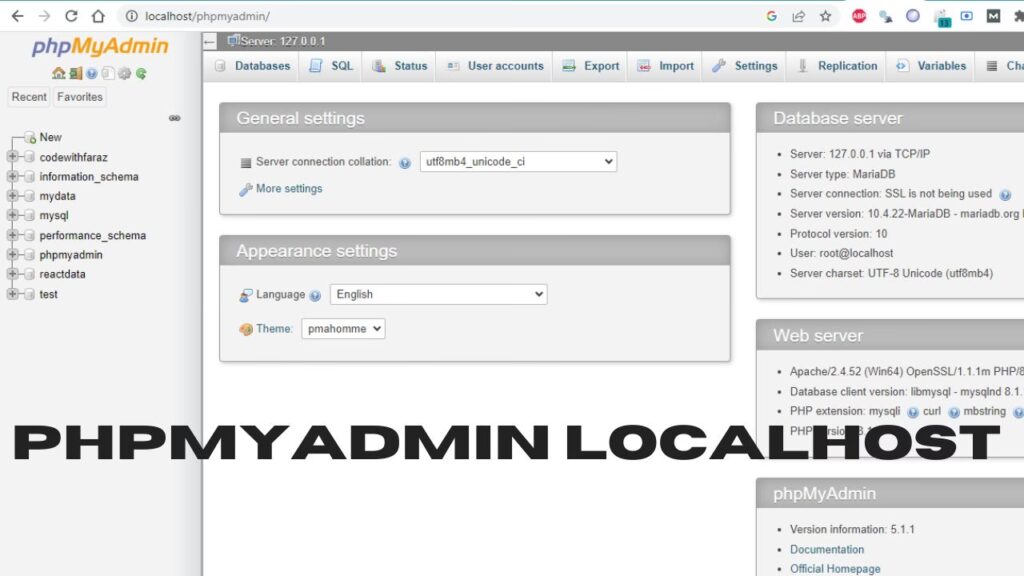This screenshot has width=1024, height=576.
Task: Open the Settings tab
Action: tap(744, 66)
